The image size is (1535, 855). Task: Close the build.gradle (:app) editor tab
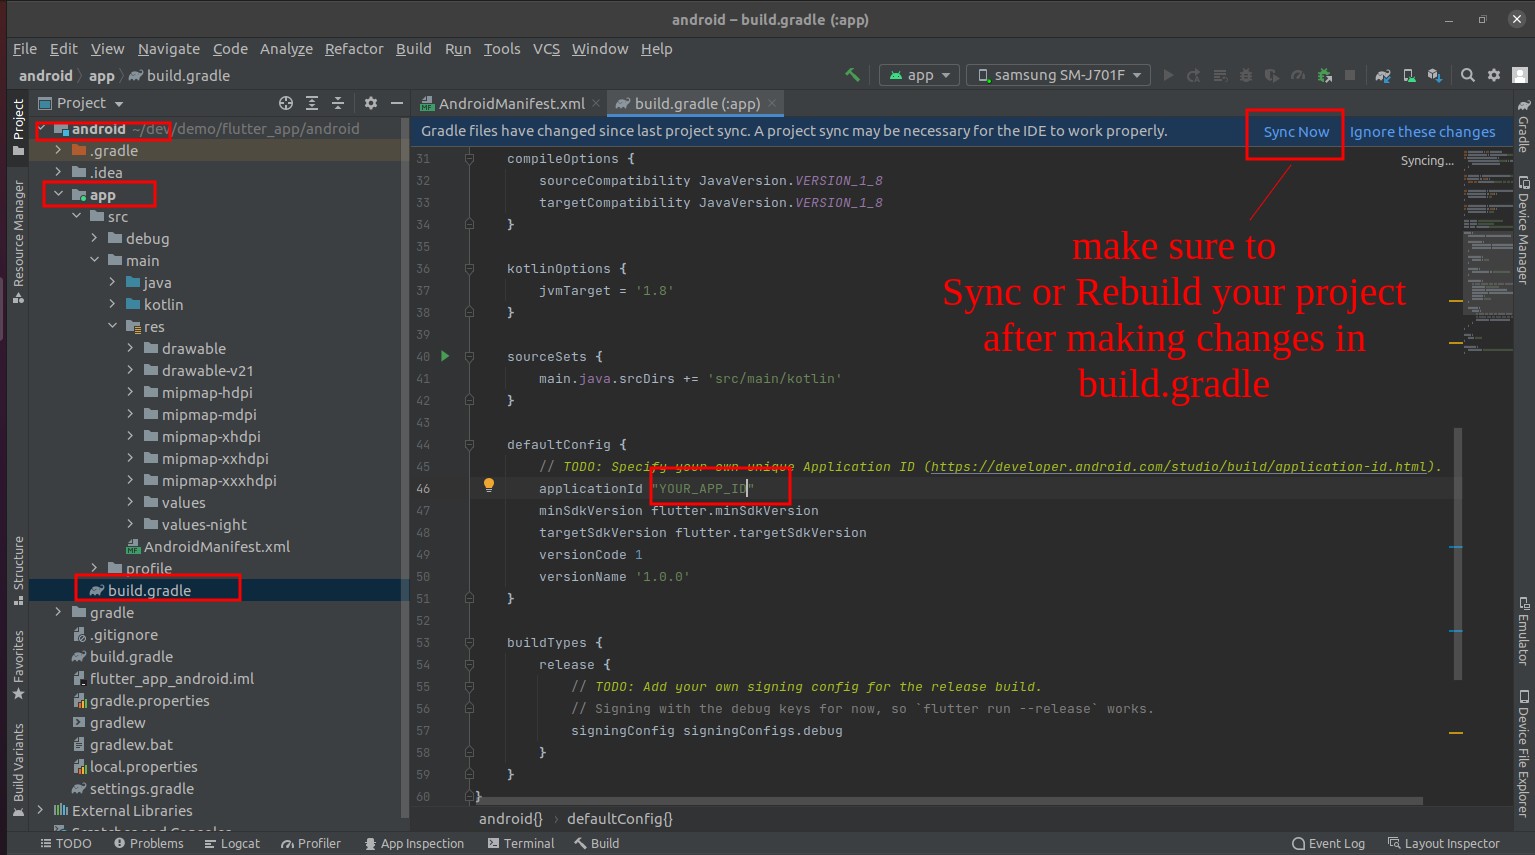[x=772, y=103]
